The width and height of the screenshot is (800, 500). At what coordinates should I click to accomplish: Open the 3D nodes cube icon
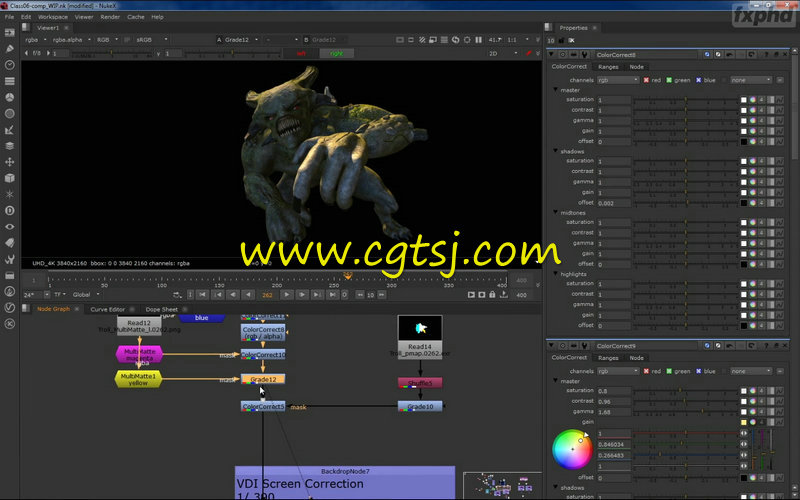(9, 178)
